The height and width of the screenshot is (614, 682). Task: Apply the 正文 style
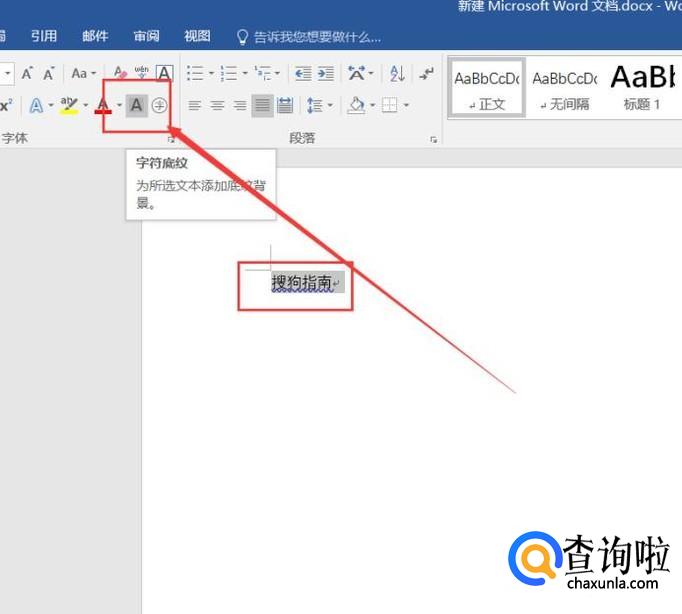(487, 88)
